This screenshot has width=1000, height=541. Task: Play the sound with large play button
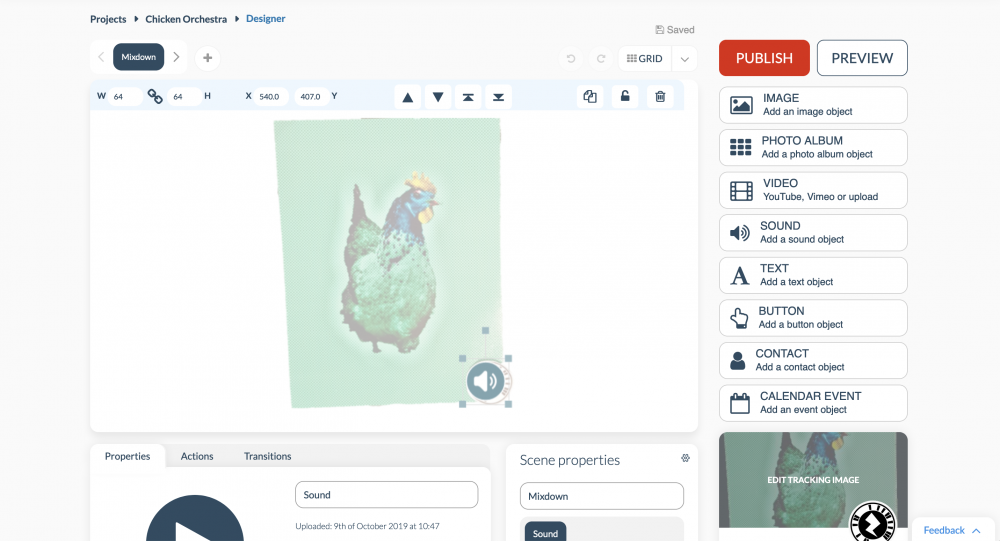click(x=195, y=518)
